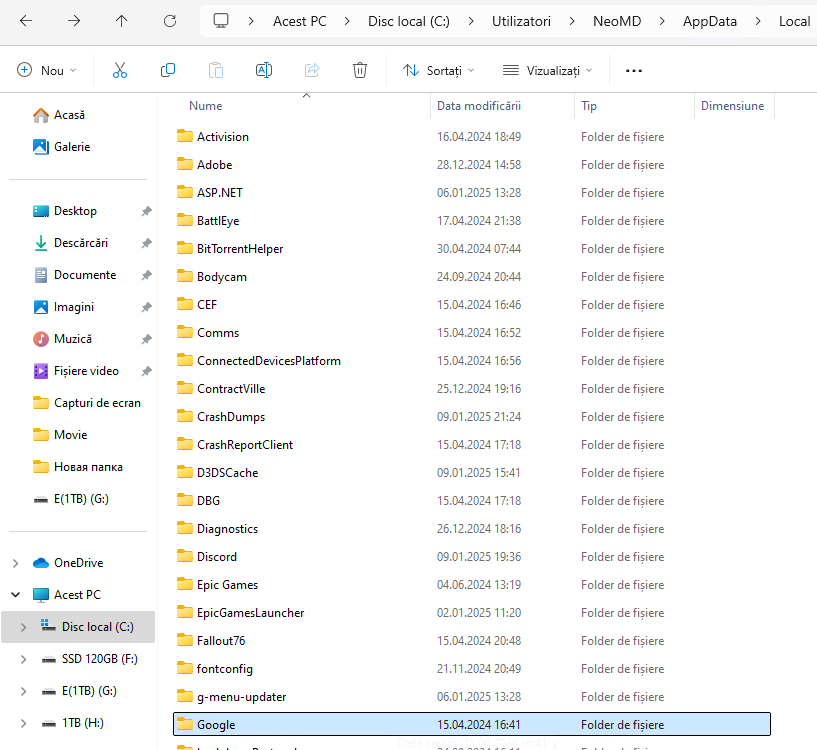
Task: Go up one folder level
Action: [122, 21]
